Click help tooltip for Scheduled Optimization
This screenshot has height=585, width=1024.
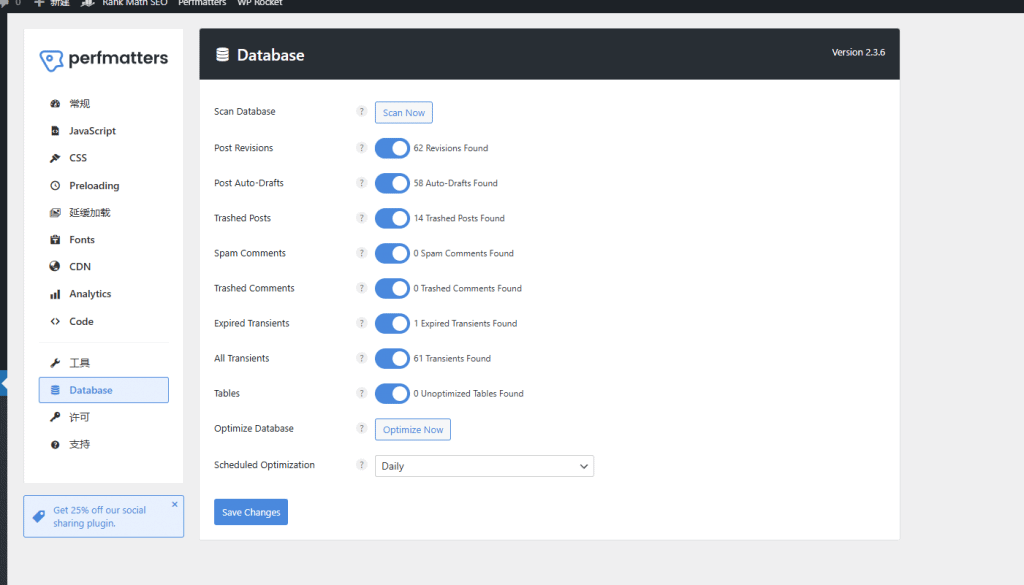tap(362, 465)
